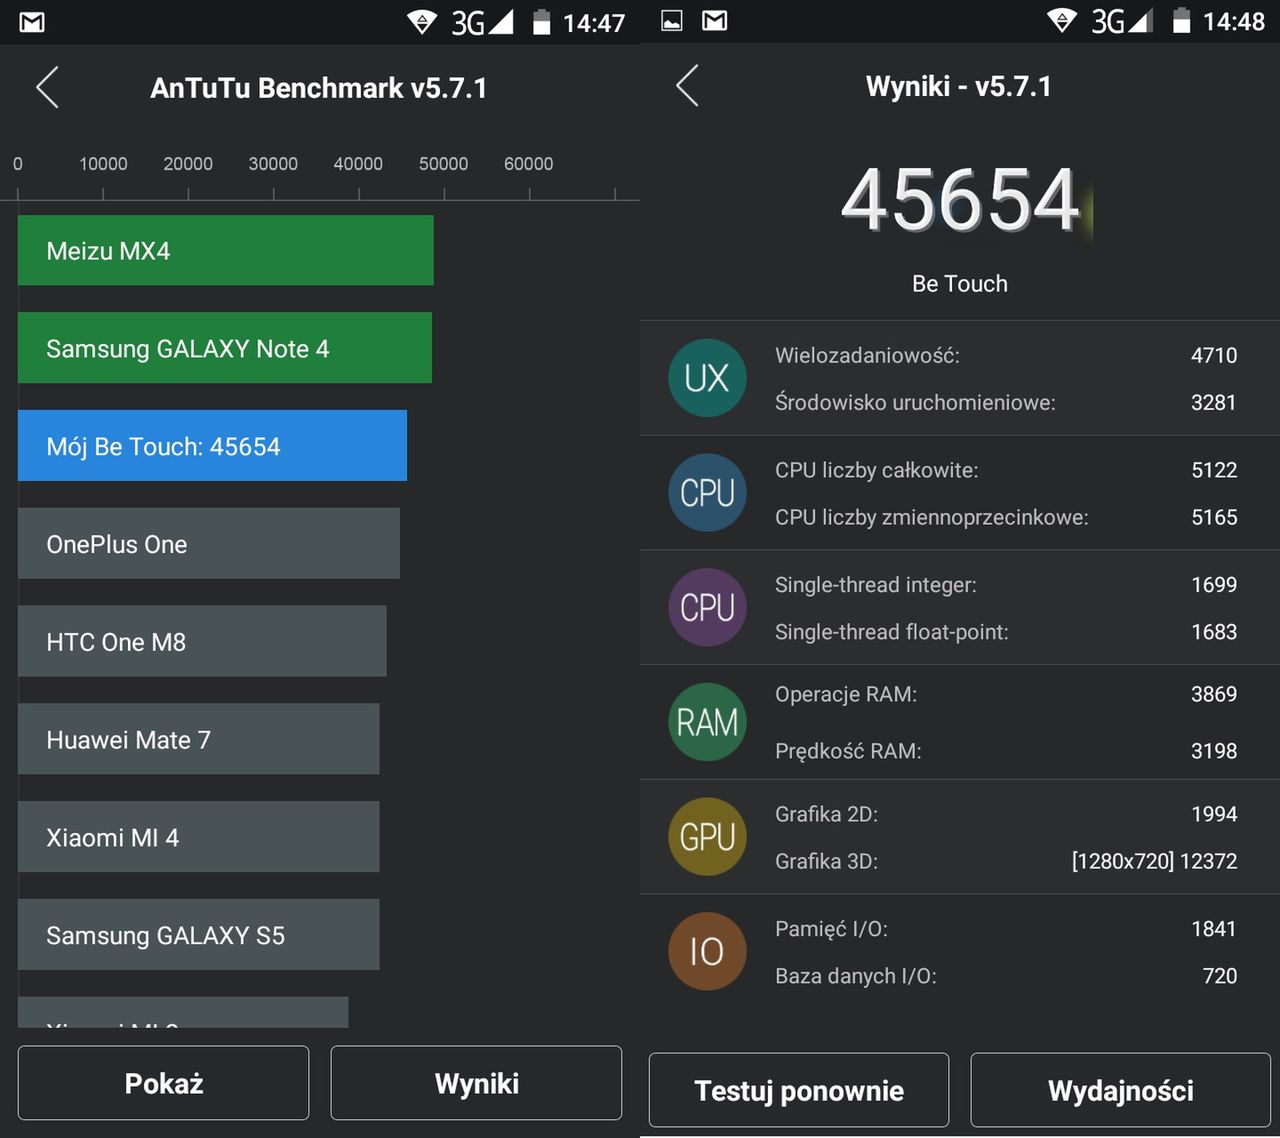This screenshot has height=1138, width=1280.
Task: Select the HTC One M8 bar
Action: 202,641
